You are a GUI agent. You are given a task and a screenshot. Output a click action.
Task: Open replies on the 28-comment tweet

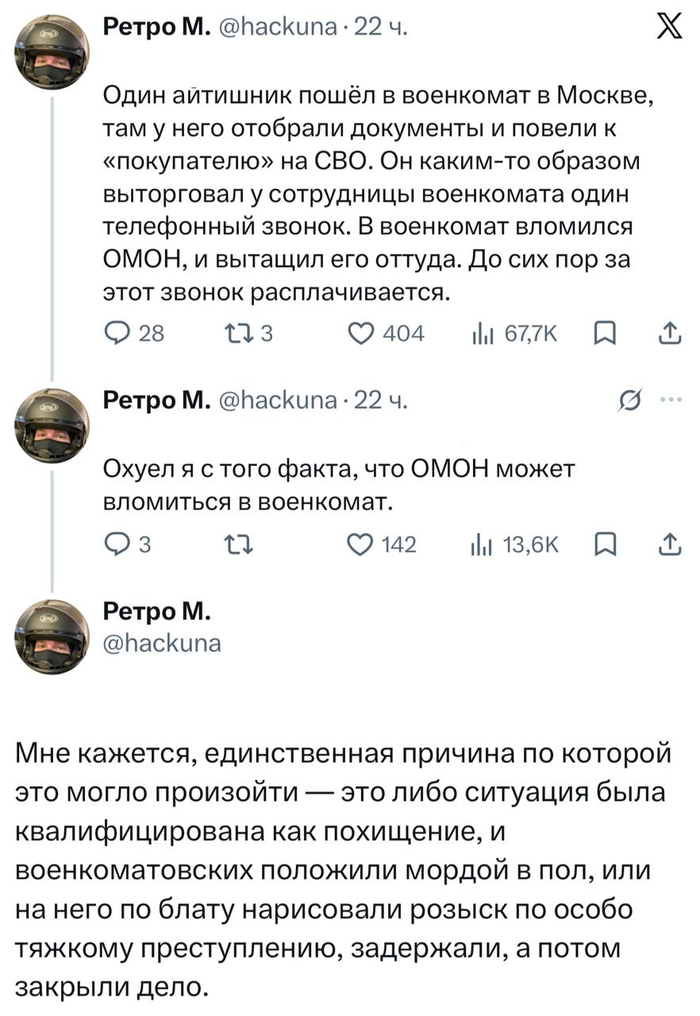(x=134, y=334)
